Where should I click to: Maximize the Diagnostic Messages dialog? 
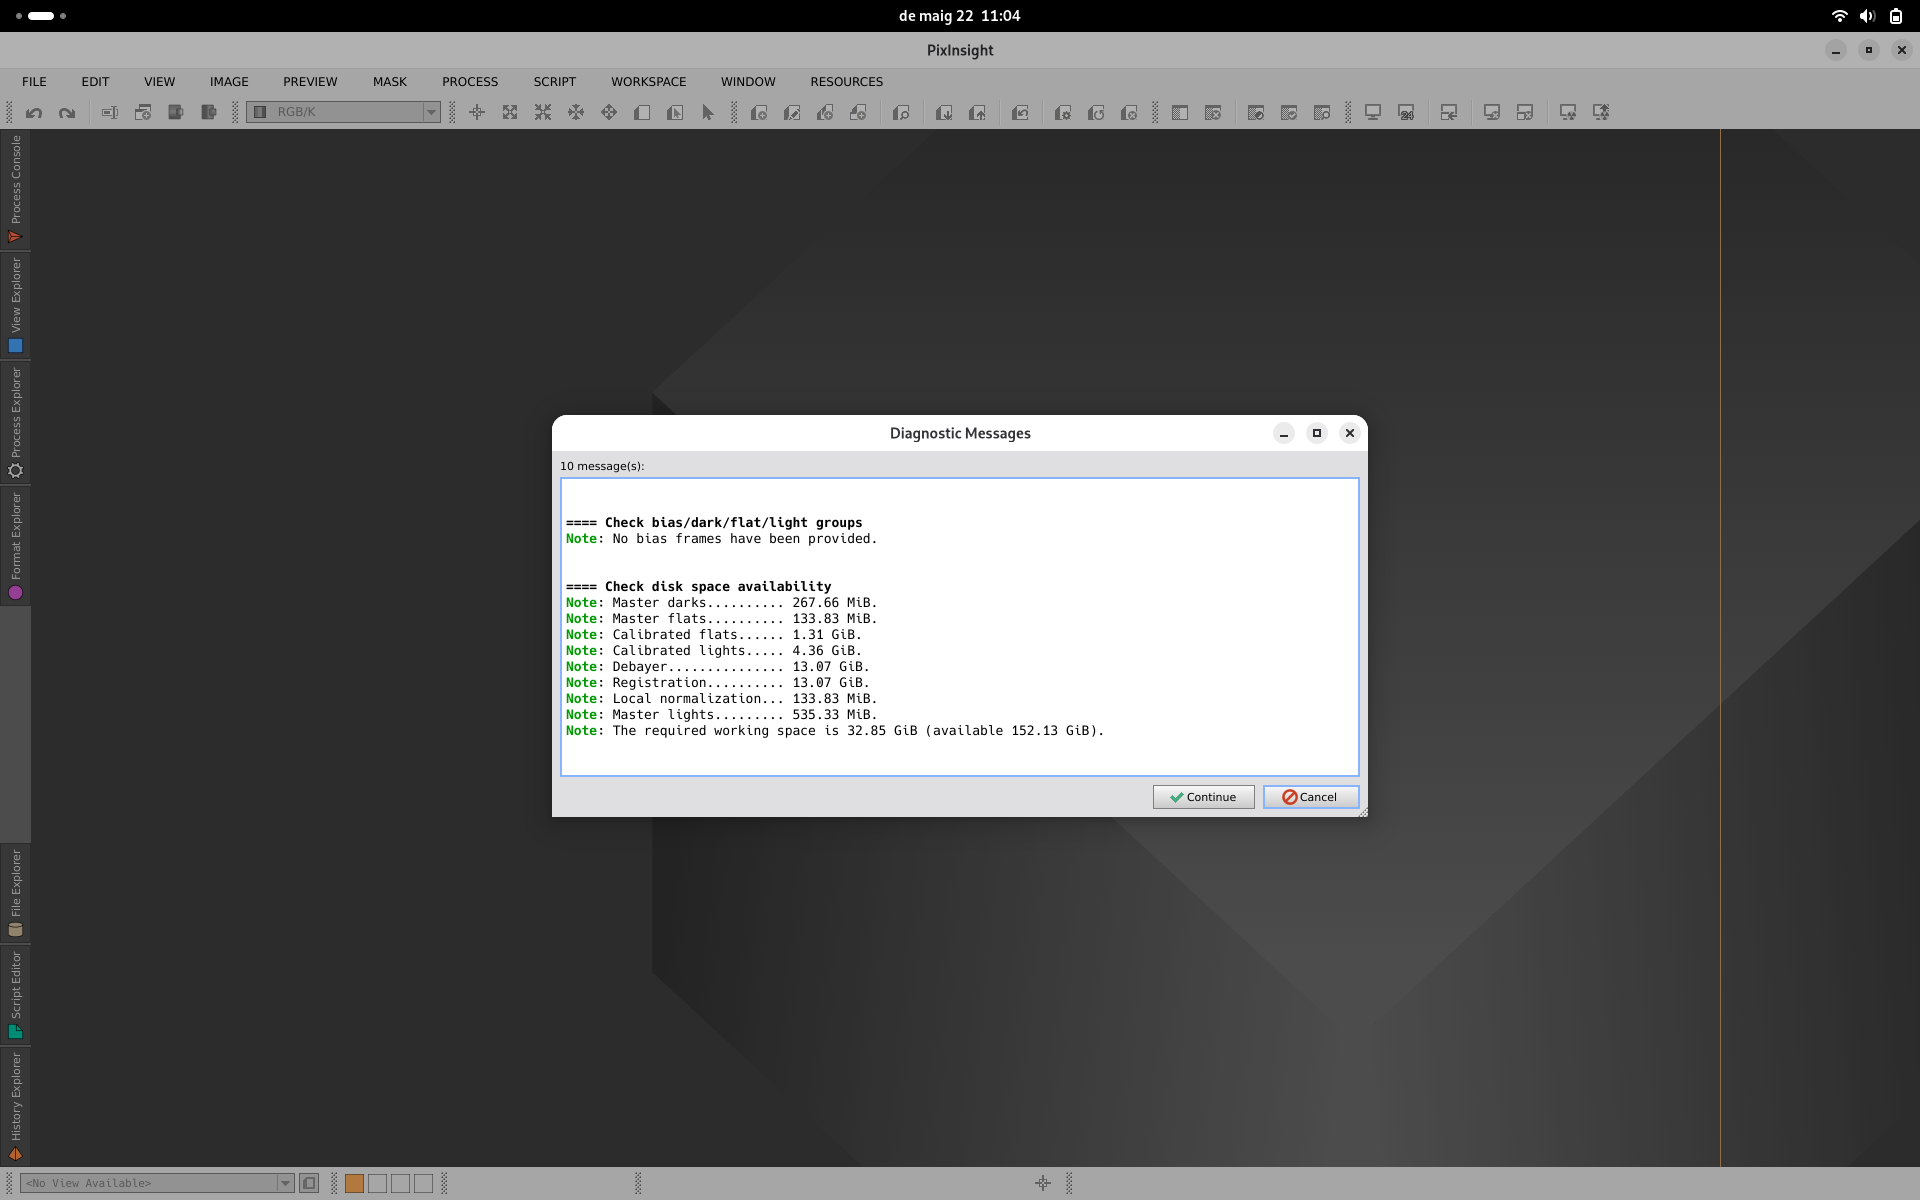pyautogui.click(x=1317, y=433)
